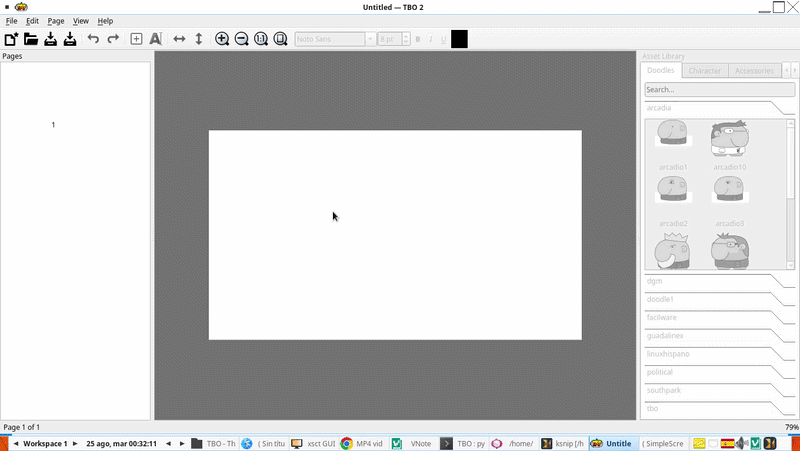
Task: Increase font size with the up stepper
Action: [x=406, y=36]
